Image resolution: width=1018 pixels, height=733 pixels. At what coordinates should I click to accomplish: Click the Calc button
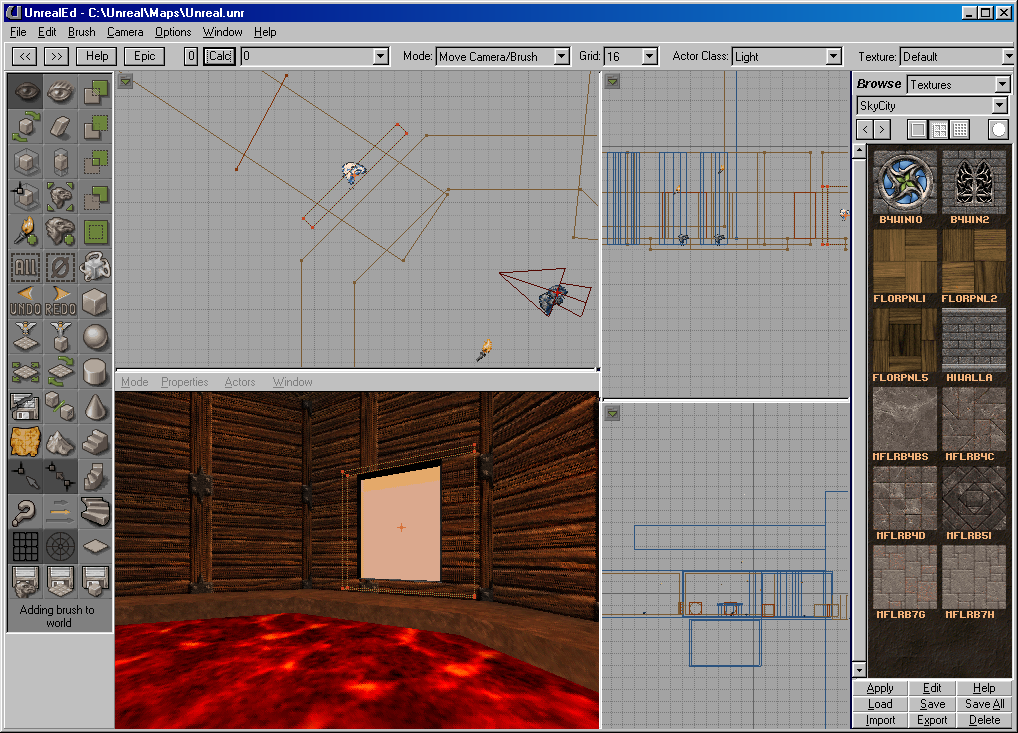[219, 56]
